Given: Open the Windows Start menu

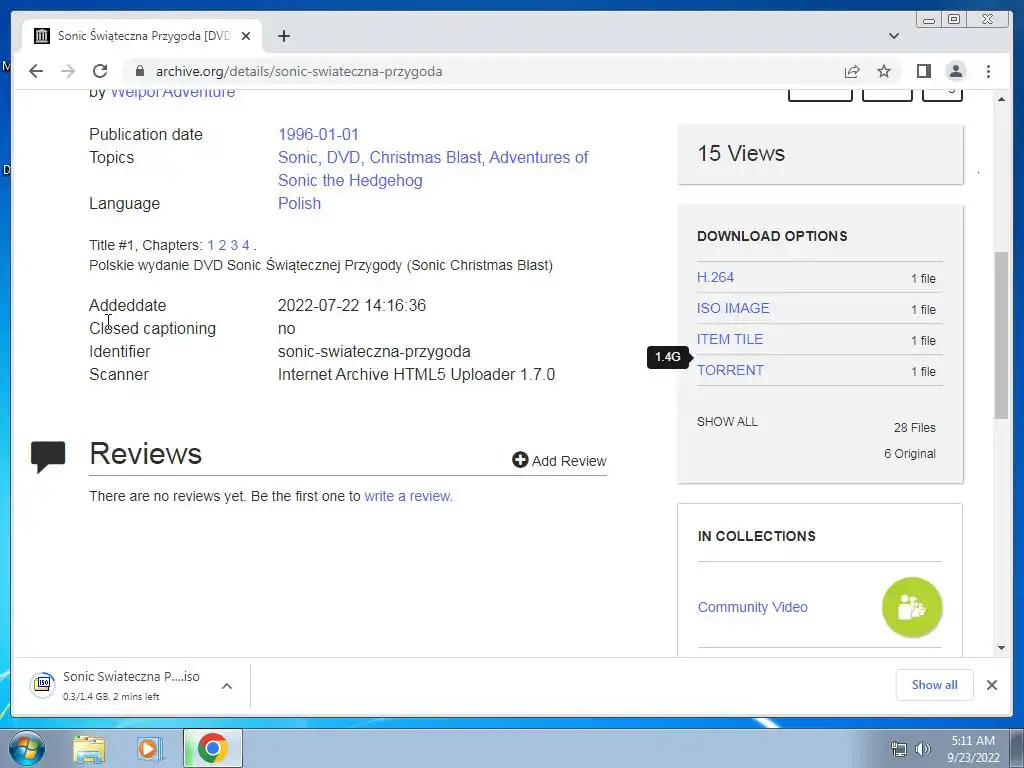Looking at the screenshot, I should point(27,748).
